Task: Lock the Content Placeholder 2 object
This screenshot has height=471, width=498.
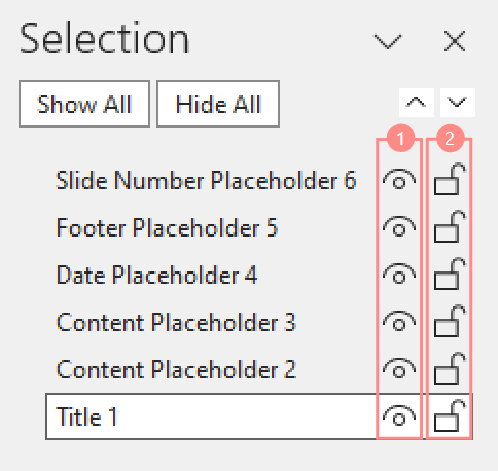Action: [450, 368]
